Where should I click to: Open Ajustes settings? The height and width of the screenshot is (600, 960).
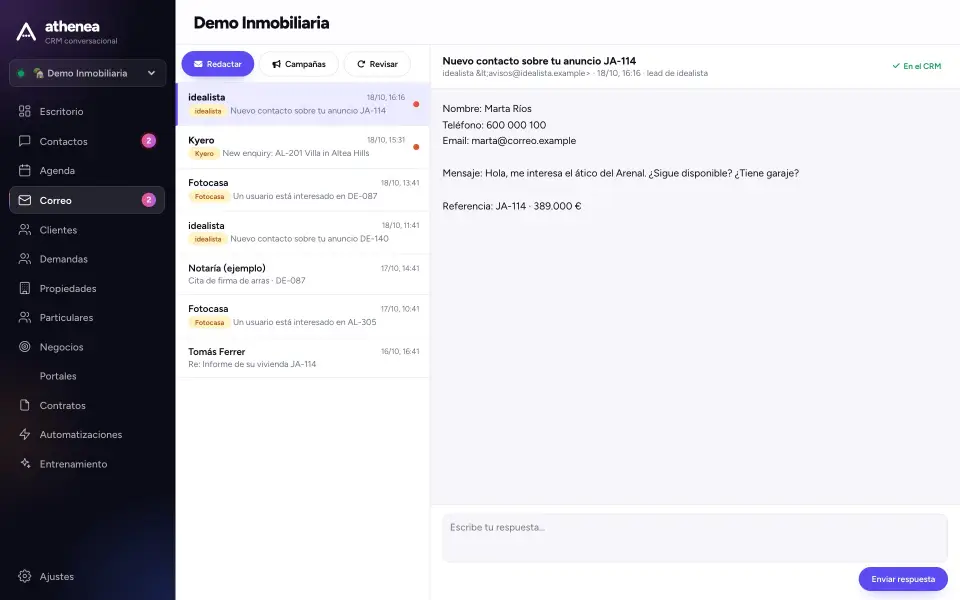coord(87,576)
